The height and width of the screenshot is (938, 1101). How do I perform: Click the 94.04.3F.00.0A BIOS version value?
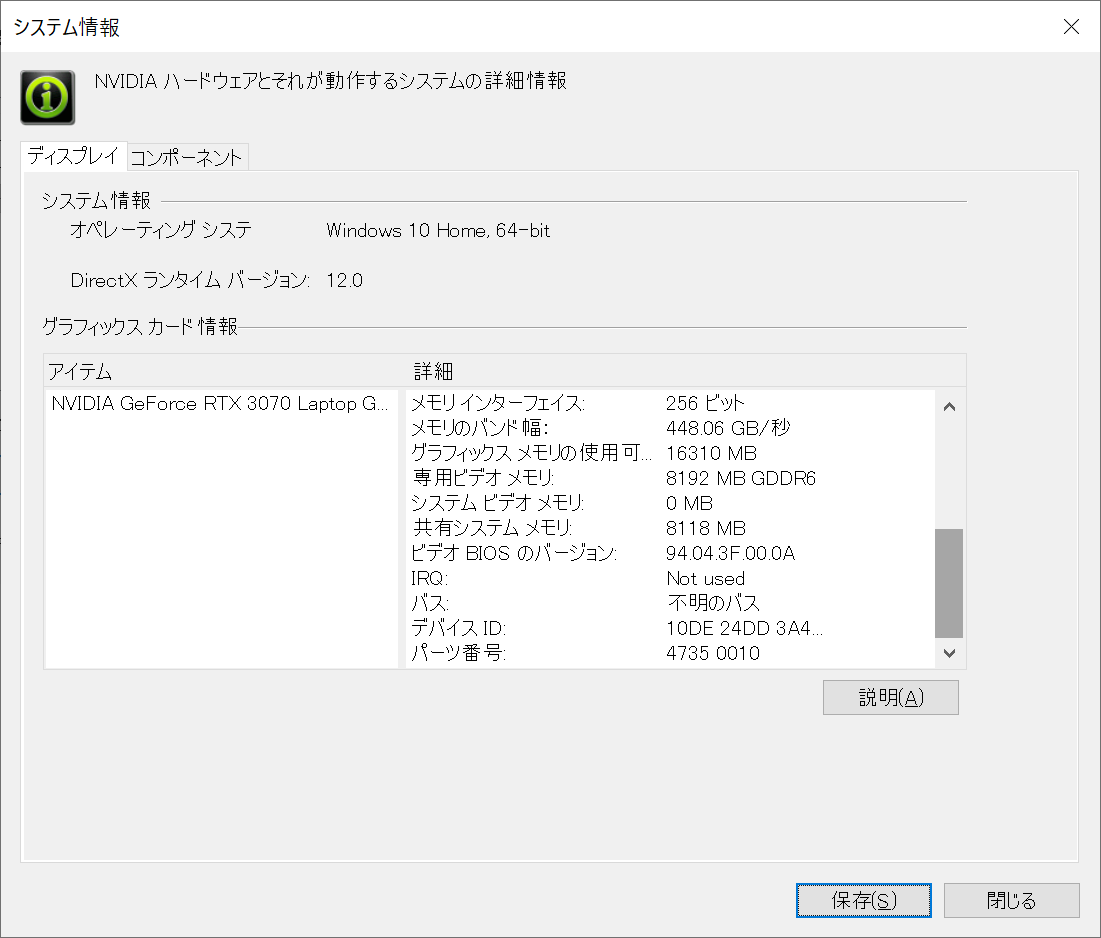(x=730, y=553)
